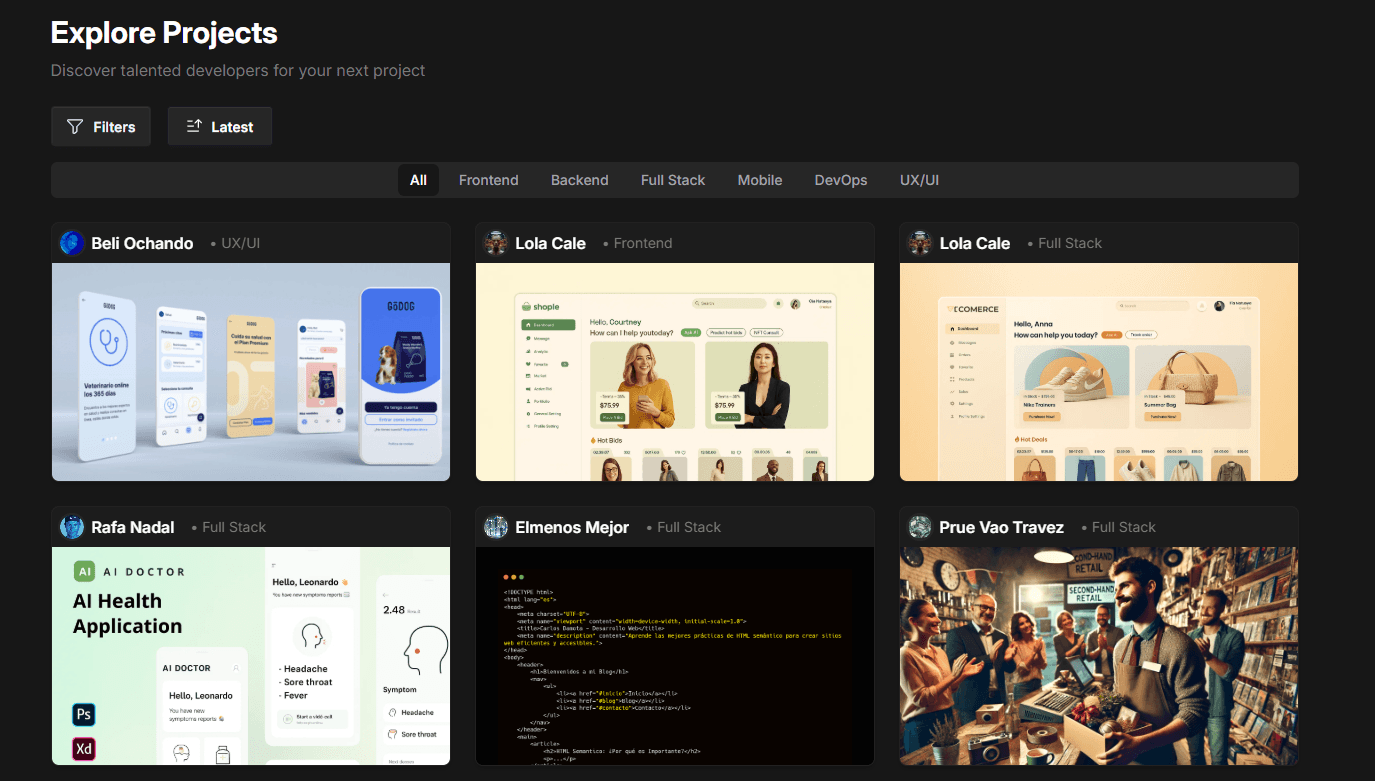Open Prue Vao Travez's profile avatar
The width and height of the screenshot is (1375, 781).
(919, 527)
